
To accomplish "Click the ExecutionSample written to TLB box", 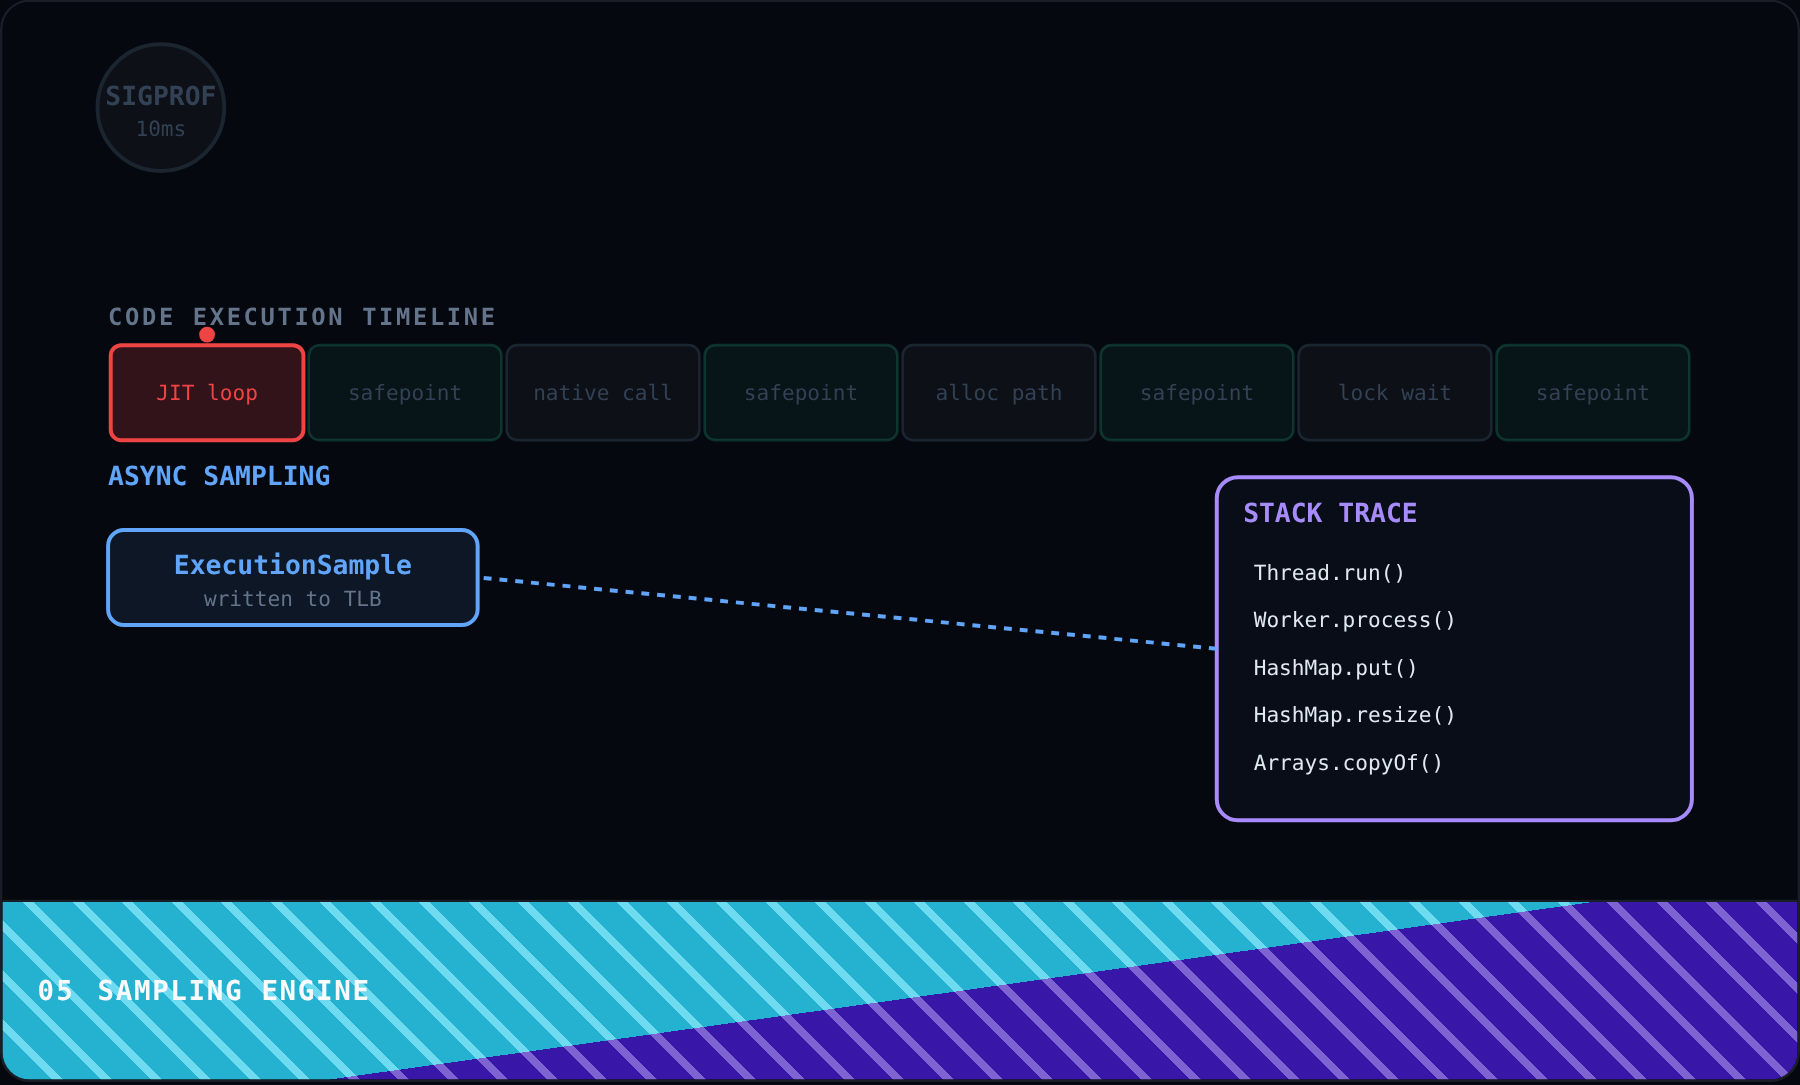I will point(293,578).
